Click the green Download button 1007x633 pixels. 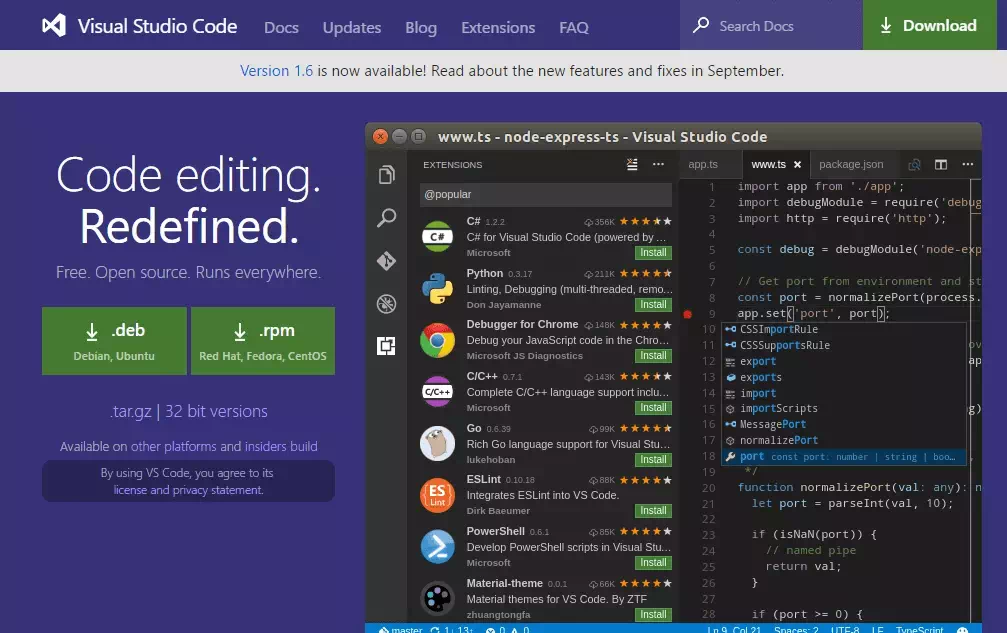point(929,25)
